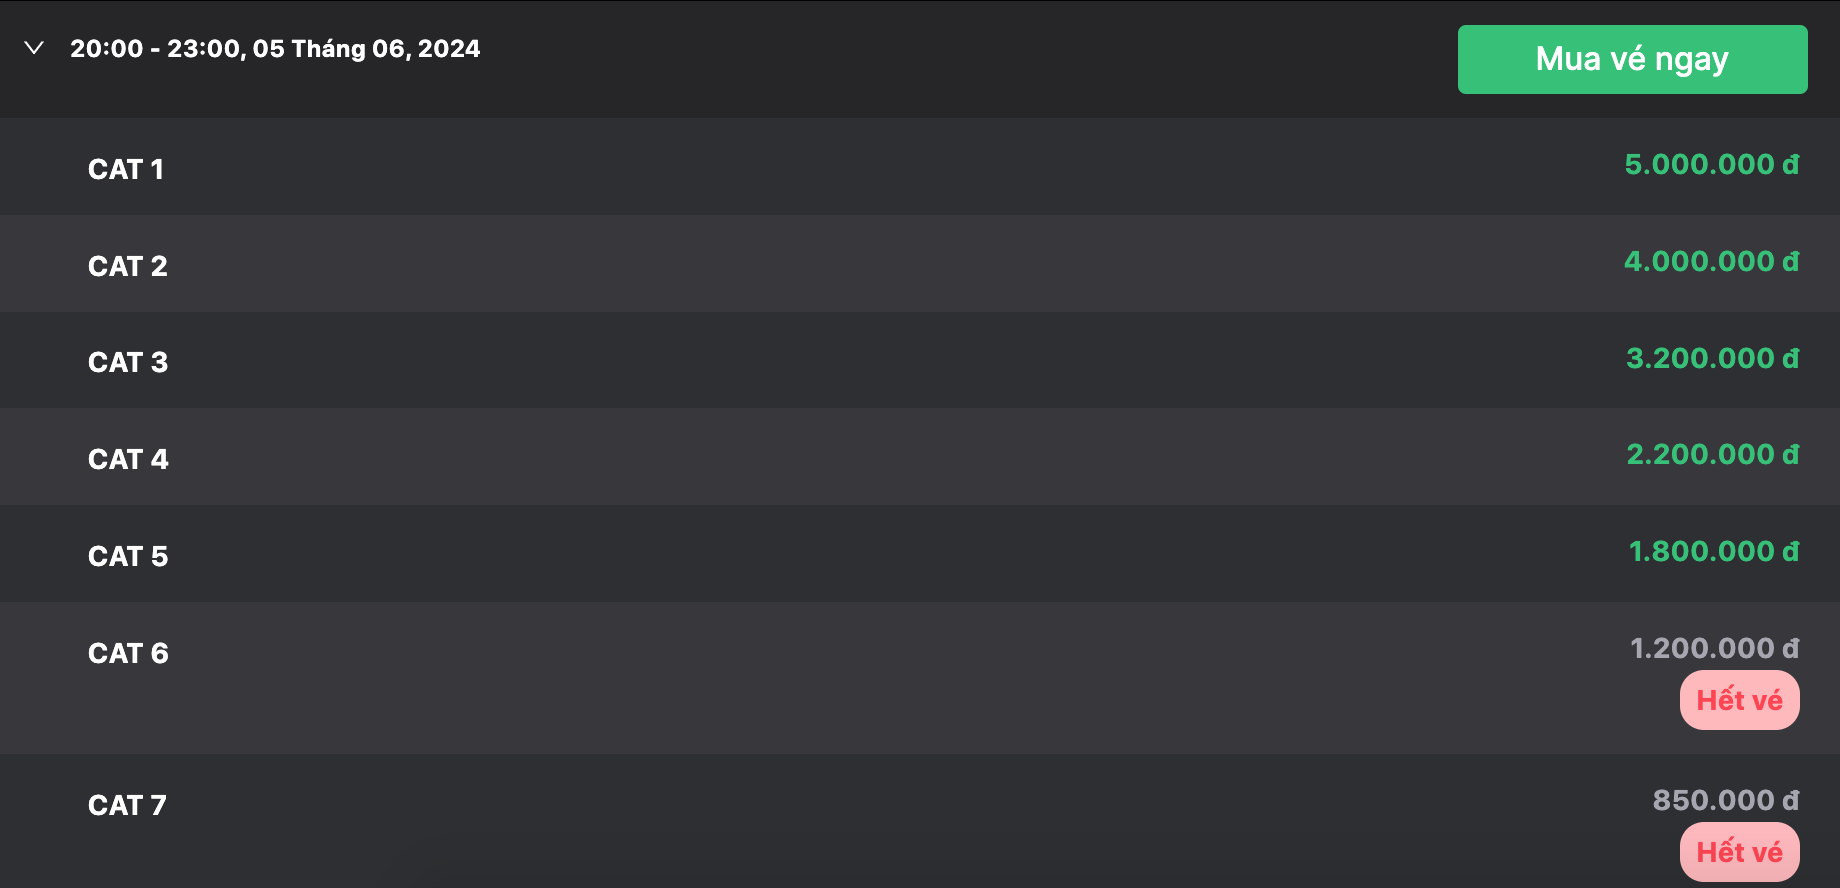Image resolution: width=1840 pixels, height=888 pixels.
Task: Select the CAT 7 ticket row
Action: [x=920, y=821]
